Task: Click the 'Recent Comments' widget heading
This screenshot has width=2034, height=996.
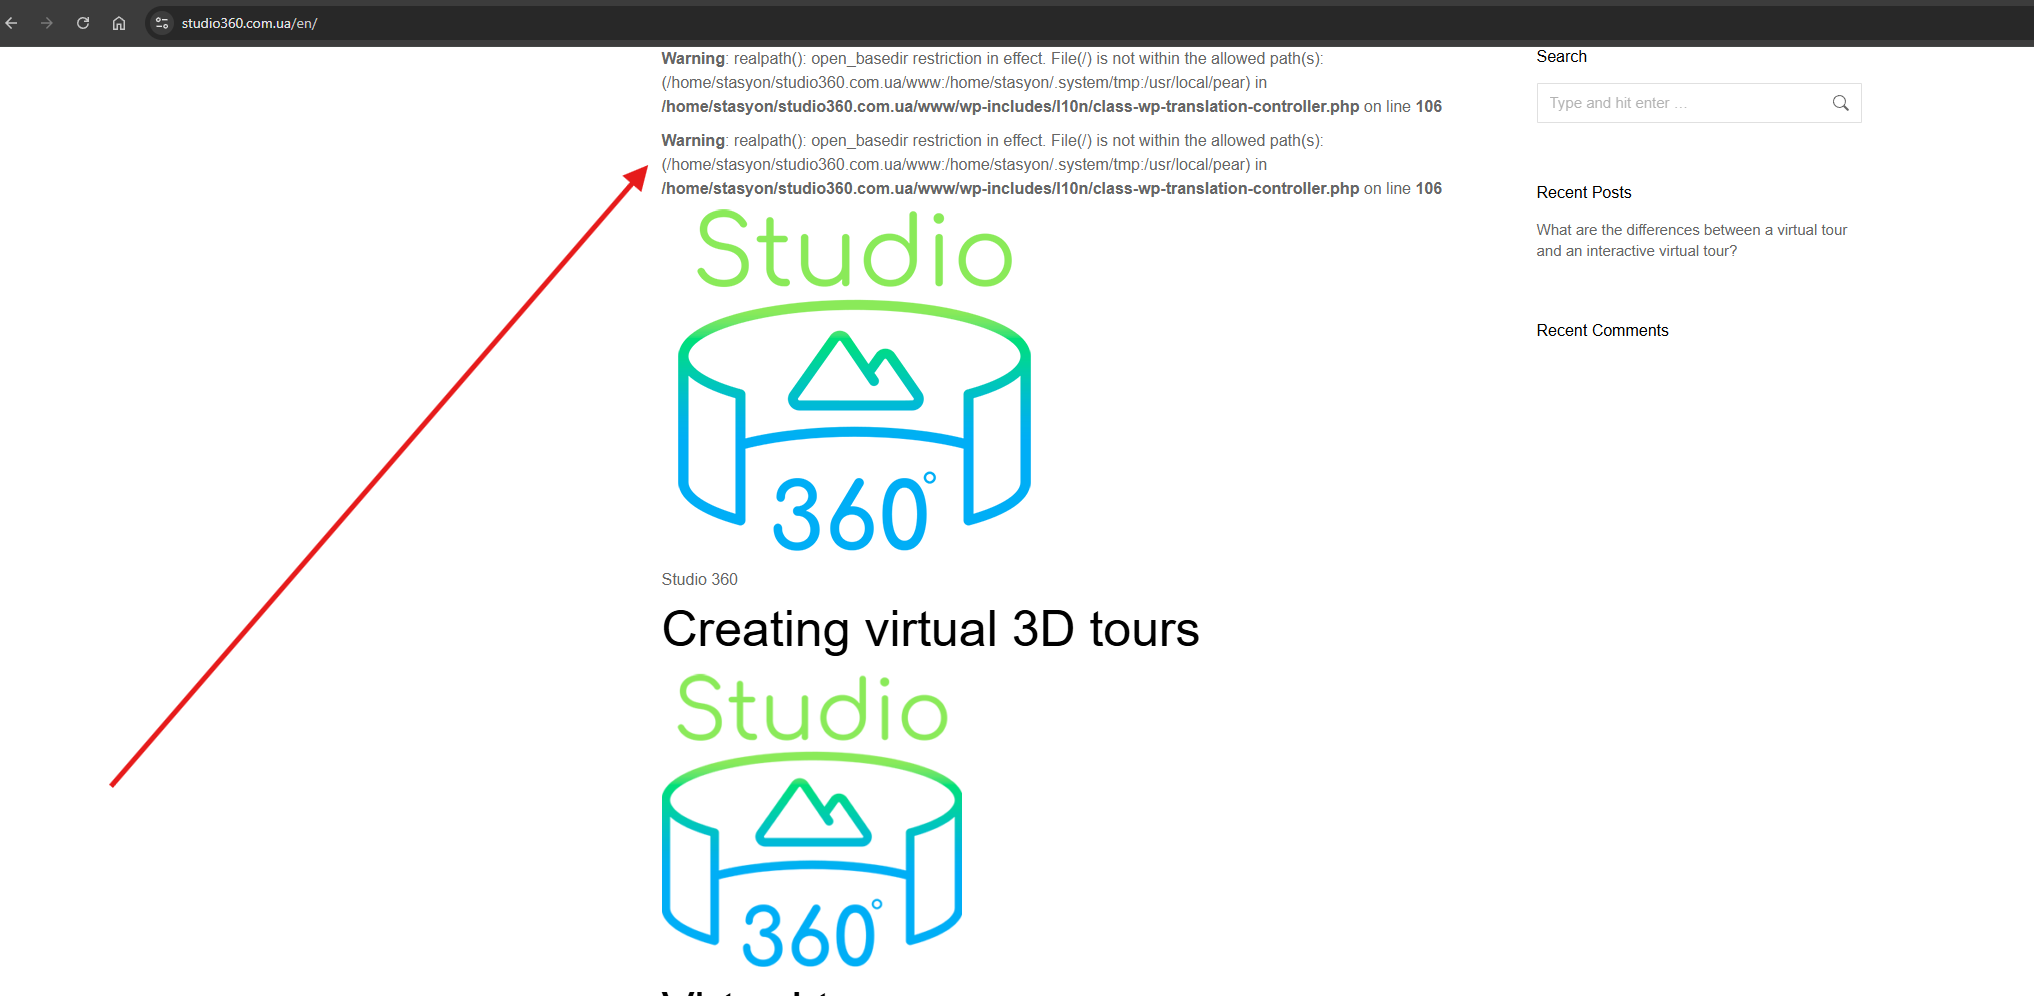Action: click(1602, 330)
